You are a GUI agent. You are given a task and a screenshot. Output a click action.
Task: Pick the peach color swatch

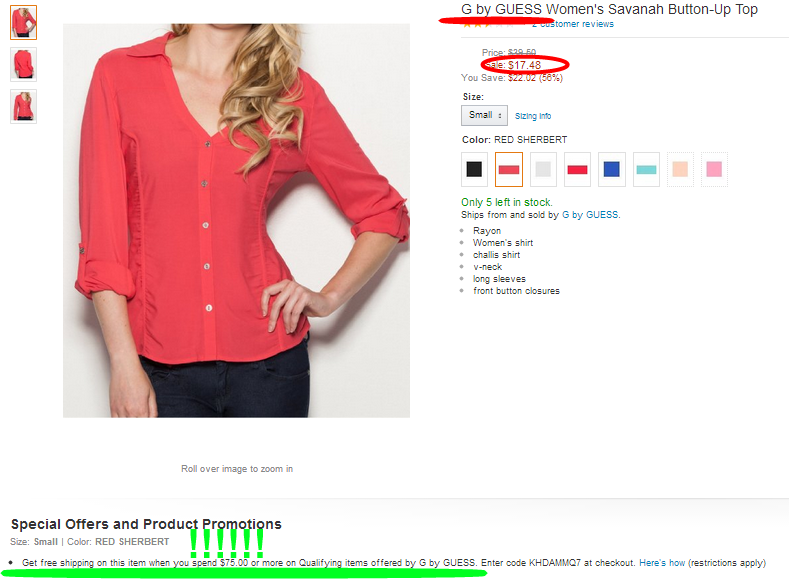click(x=680, y=170)
